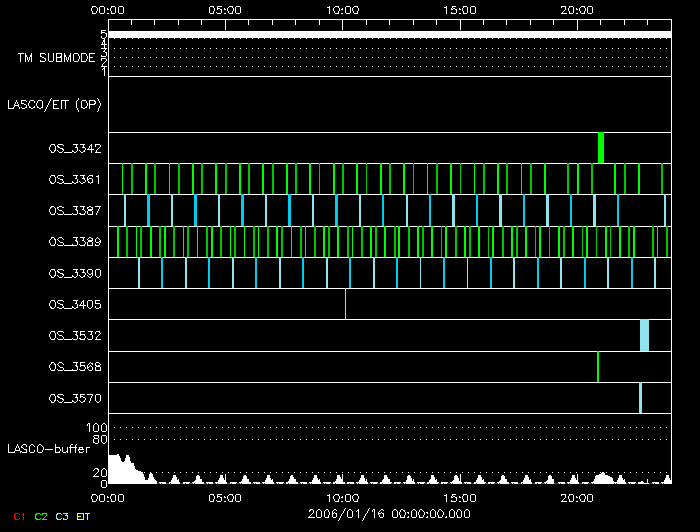This screenshot has width=700, height=532.
Task: Select the EIT legend entry
Action: [85, 516]
